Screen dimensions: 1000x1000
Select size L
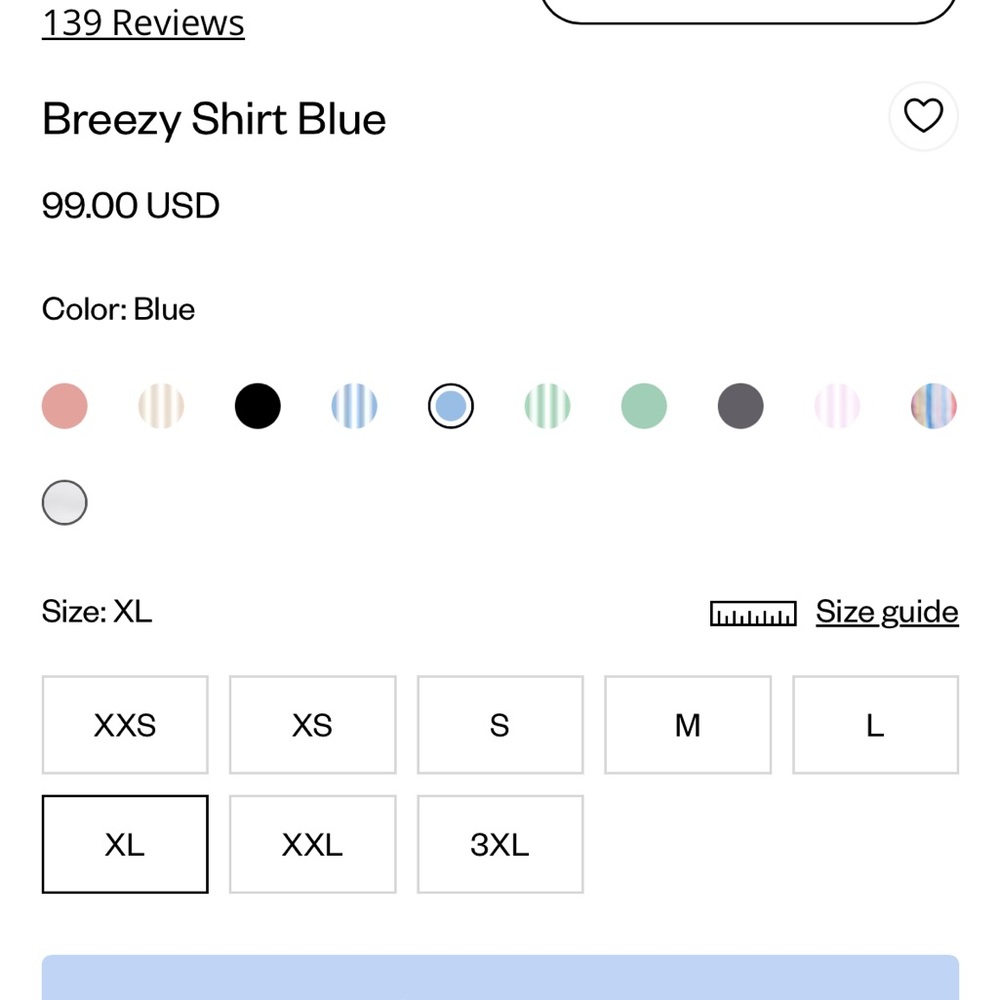coord(875,724)
